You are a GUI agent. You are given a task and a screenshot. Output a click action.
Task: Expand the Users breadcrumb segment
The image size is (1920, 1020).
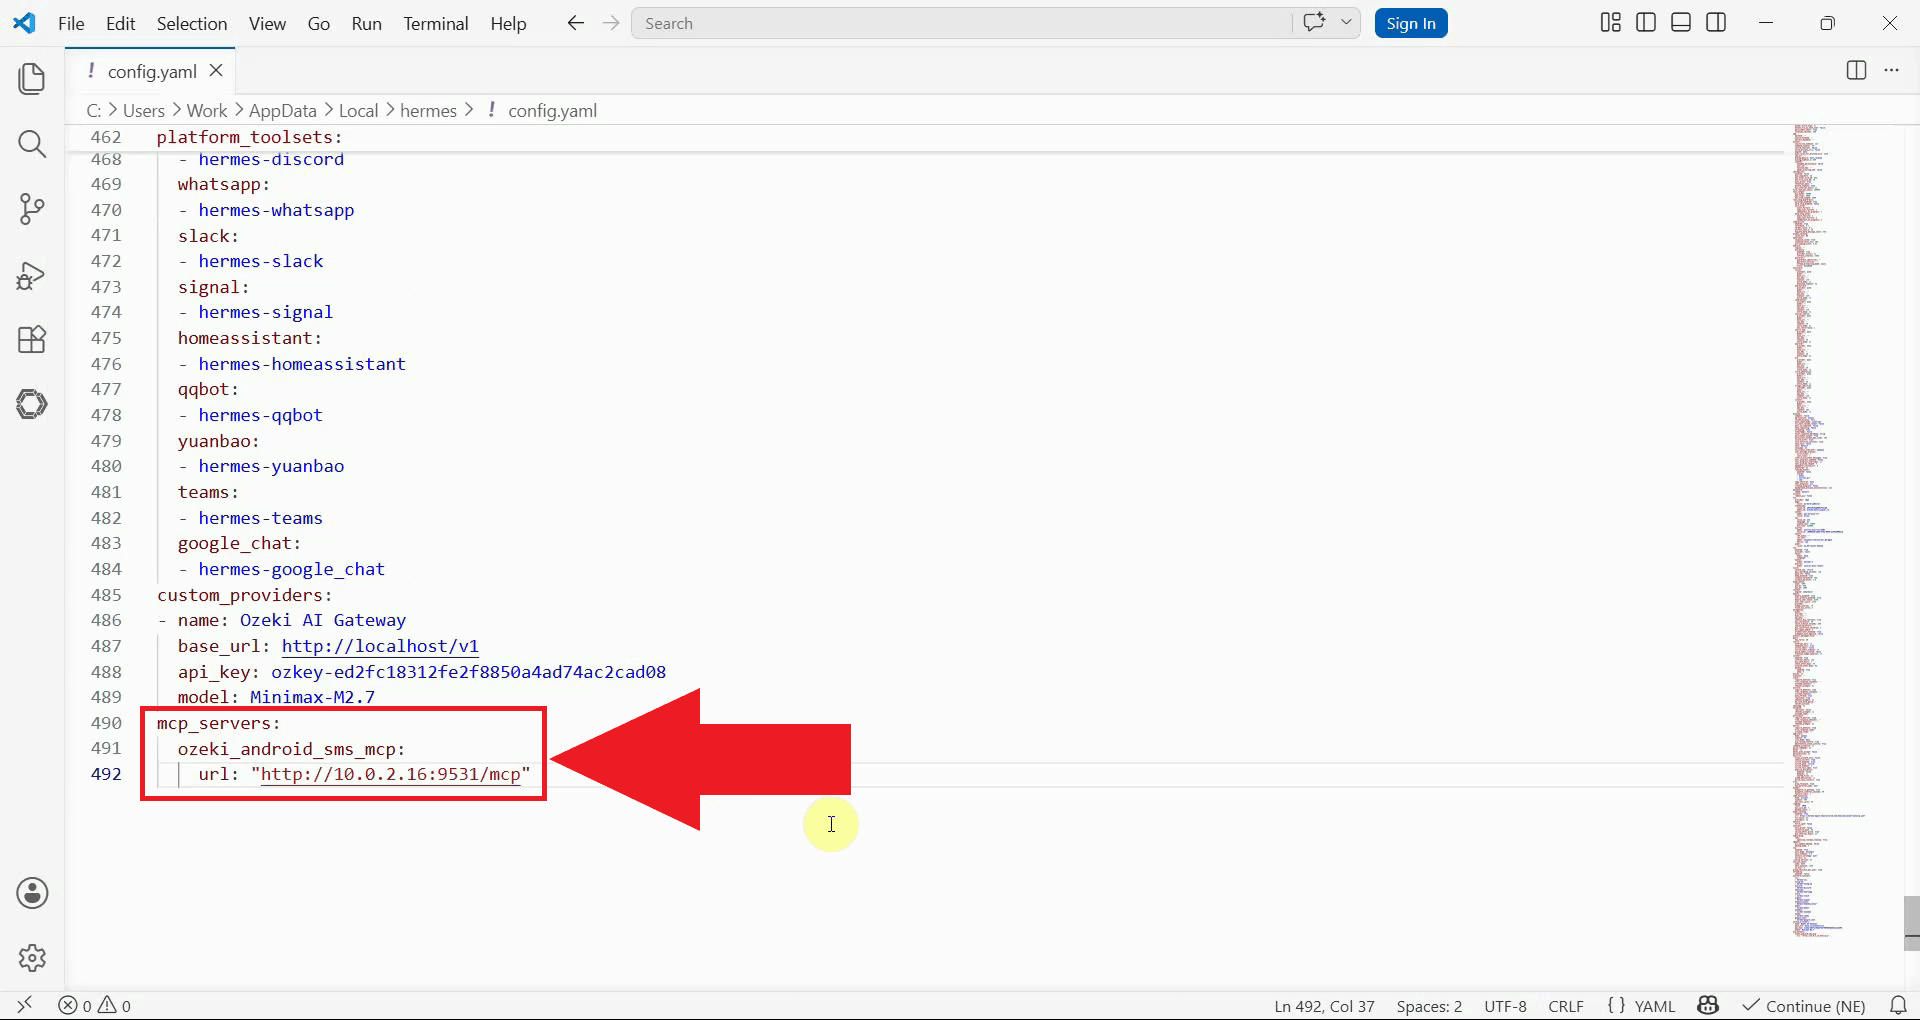[143, 111]
